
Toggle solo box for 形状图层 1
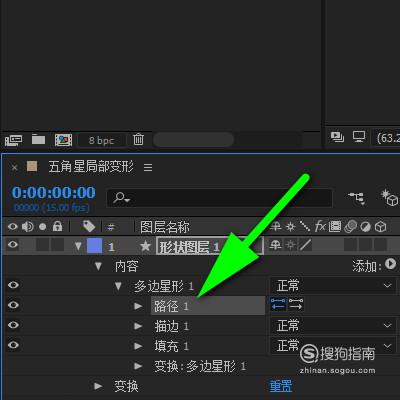click(x=42, y=245)
